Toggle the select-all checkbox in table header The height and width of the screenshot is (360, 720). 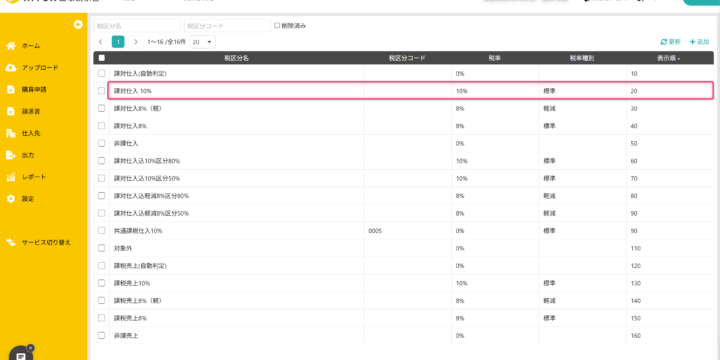(101, 58)
